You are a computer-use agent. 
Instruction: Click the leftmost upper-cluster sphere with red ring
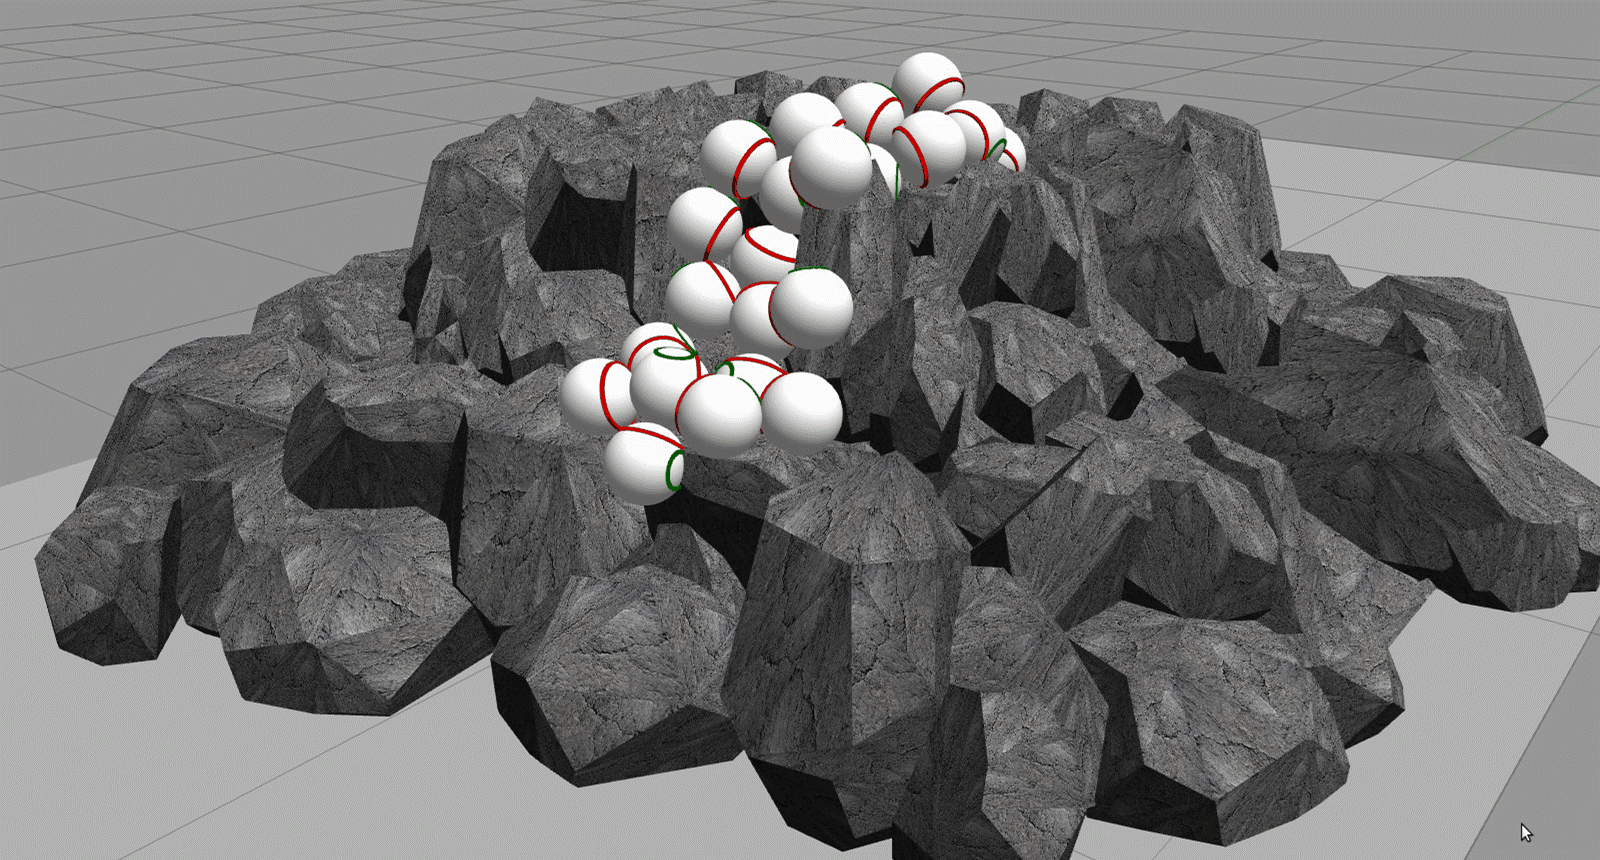point(738,158)
